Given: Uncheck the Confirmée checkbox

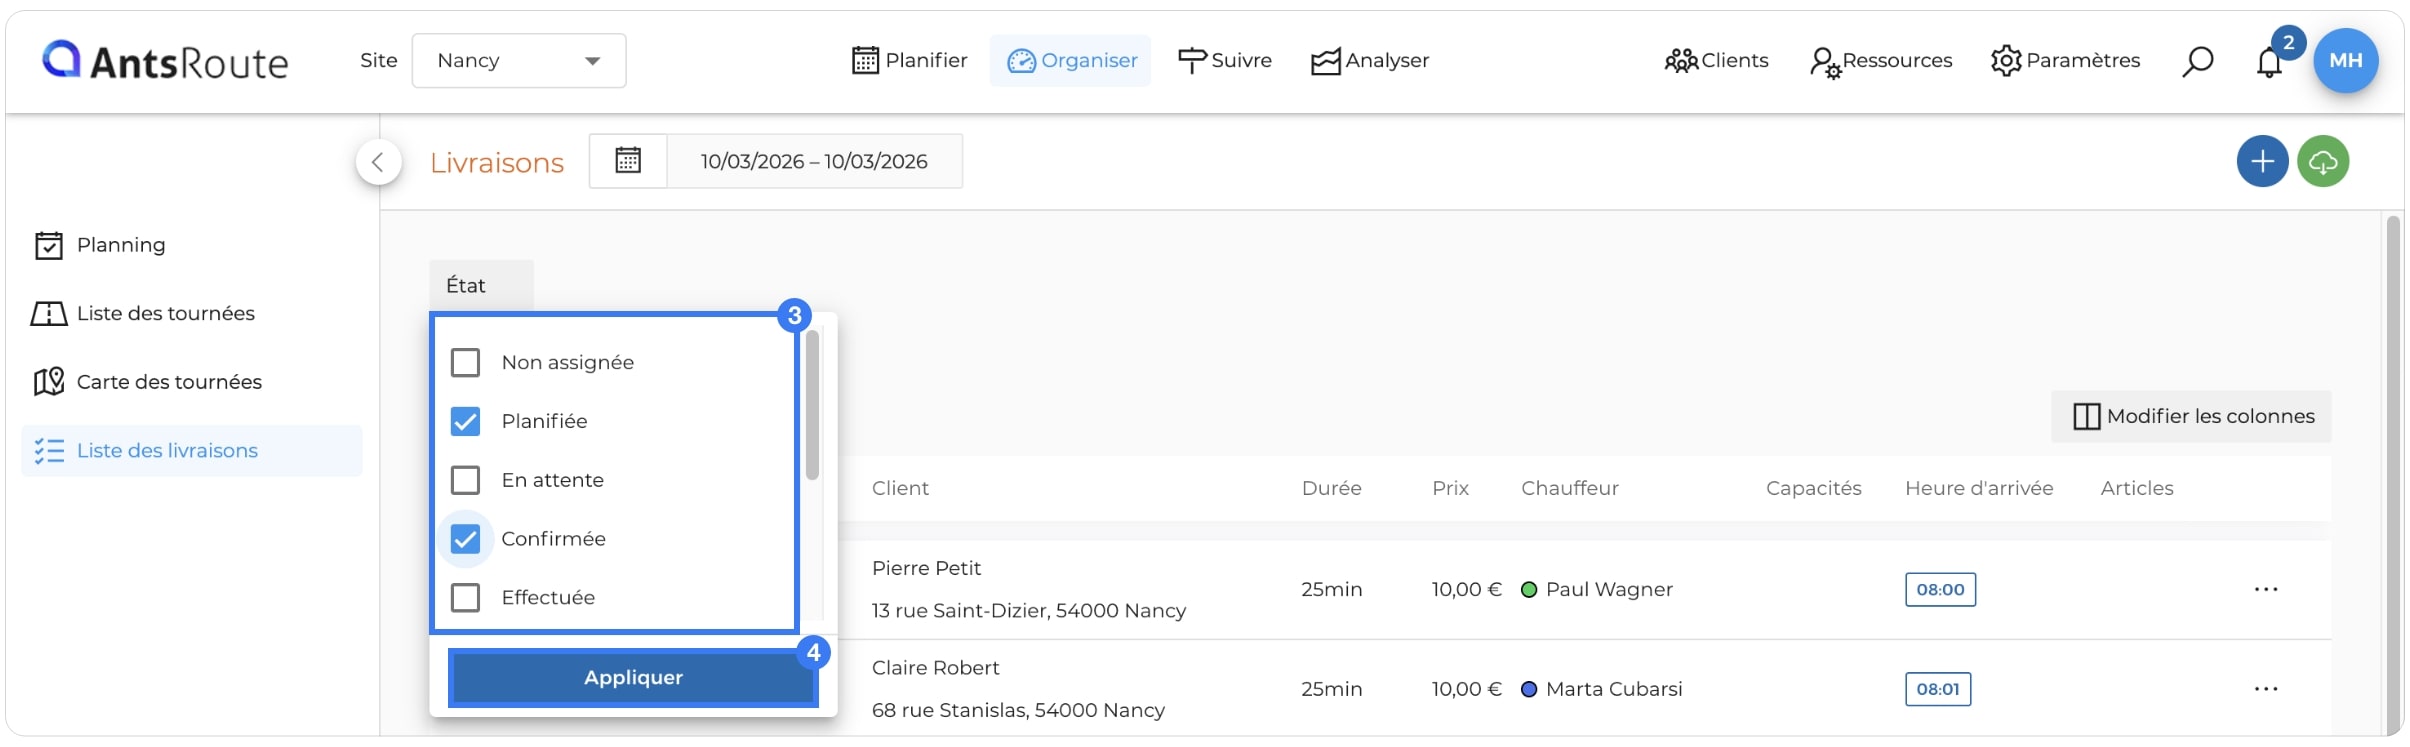Looking at the screenshot, I should pyautogui.click(x=465, y=539).
